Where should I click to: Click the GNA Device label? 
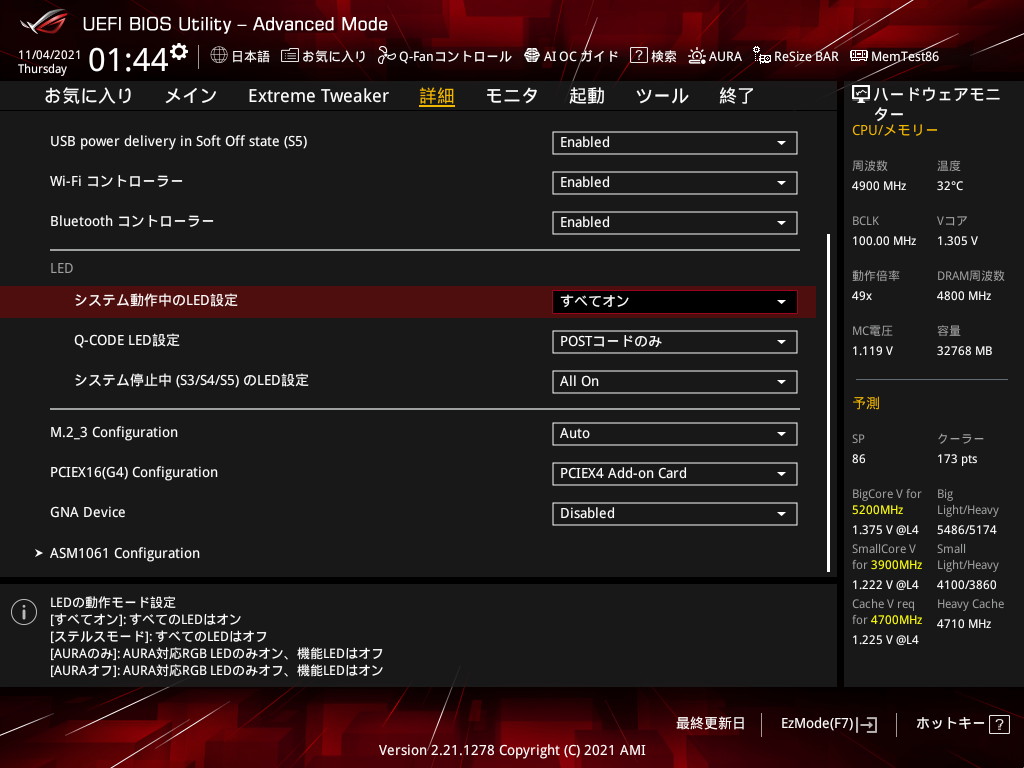click(x=88, y=513)
